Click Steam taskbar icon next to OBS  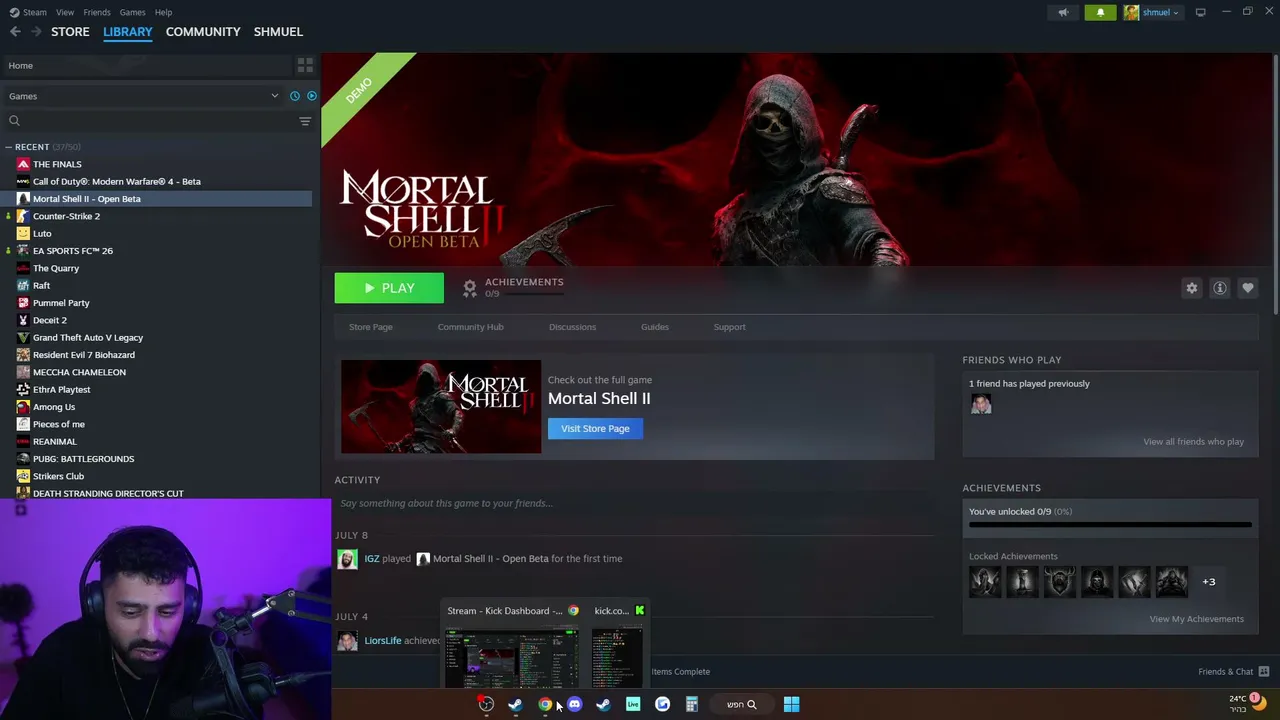tap(515, 704)
